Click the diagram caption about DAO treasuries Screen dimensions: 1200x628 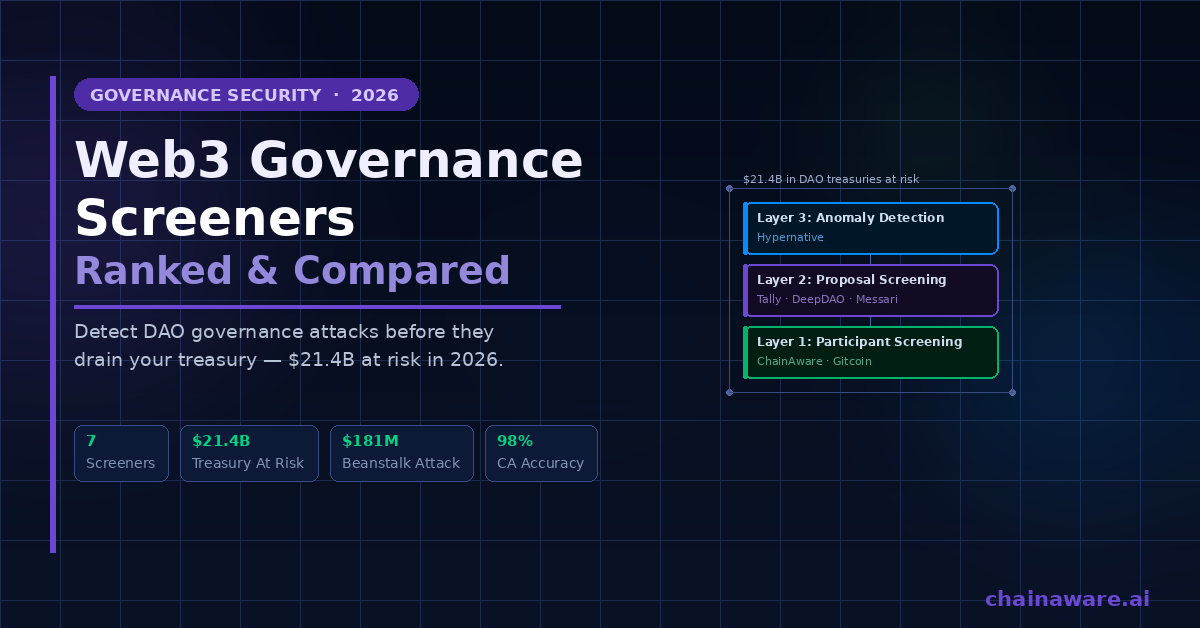[830, 179]
